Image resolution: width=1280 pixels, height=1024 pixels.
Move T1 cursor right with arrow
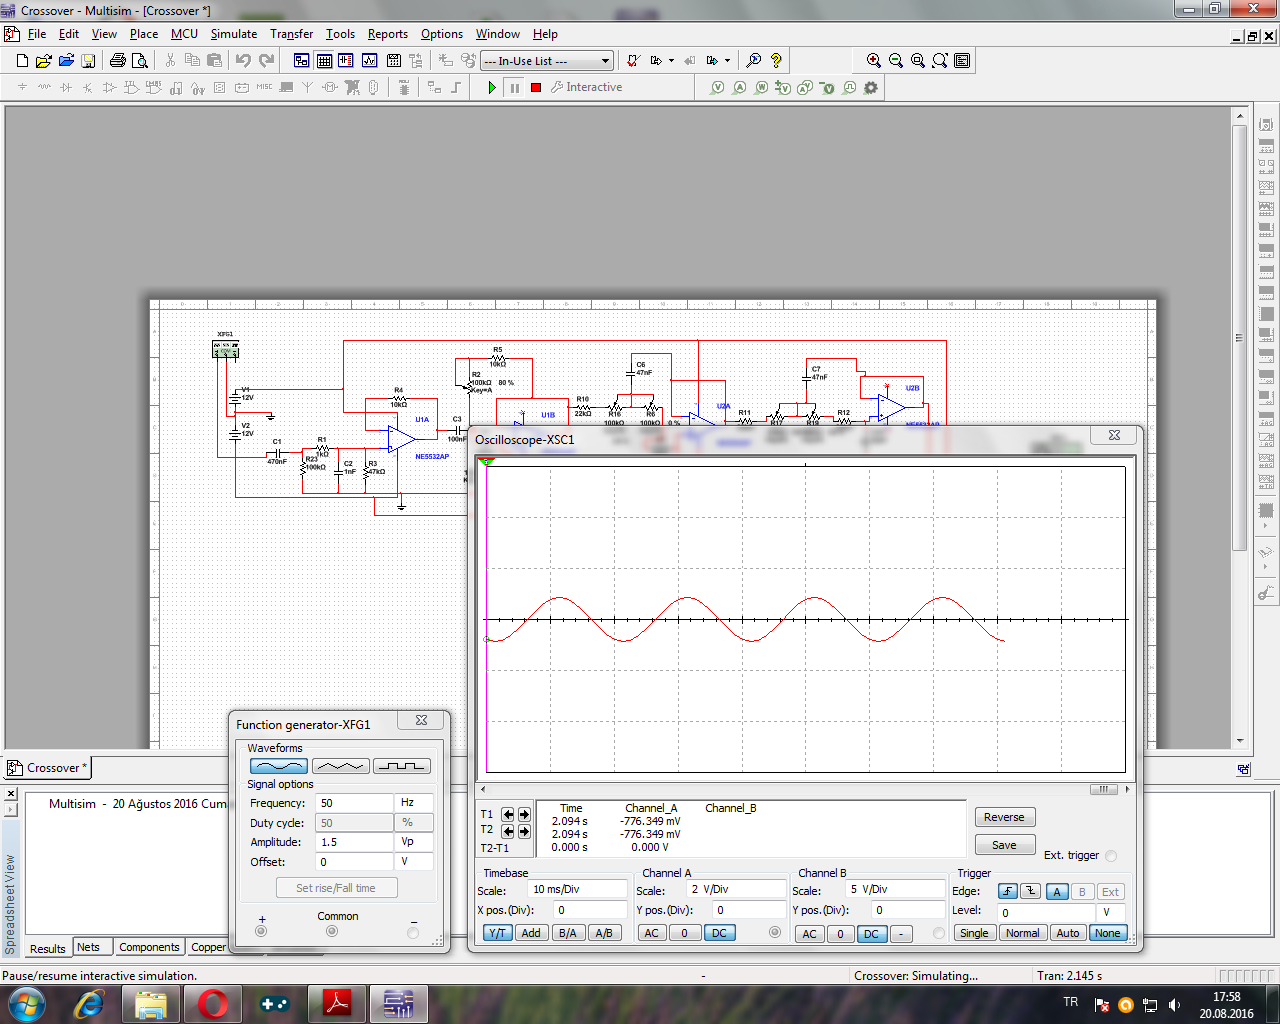pos(524,814)
